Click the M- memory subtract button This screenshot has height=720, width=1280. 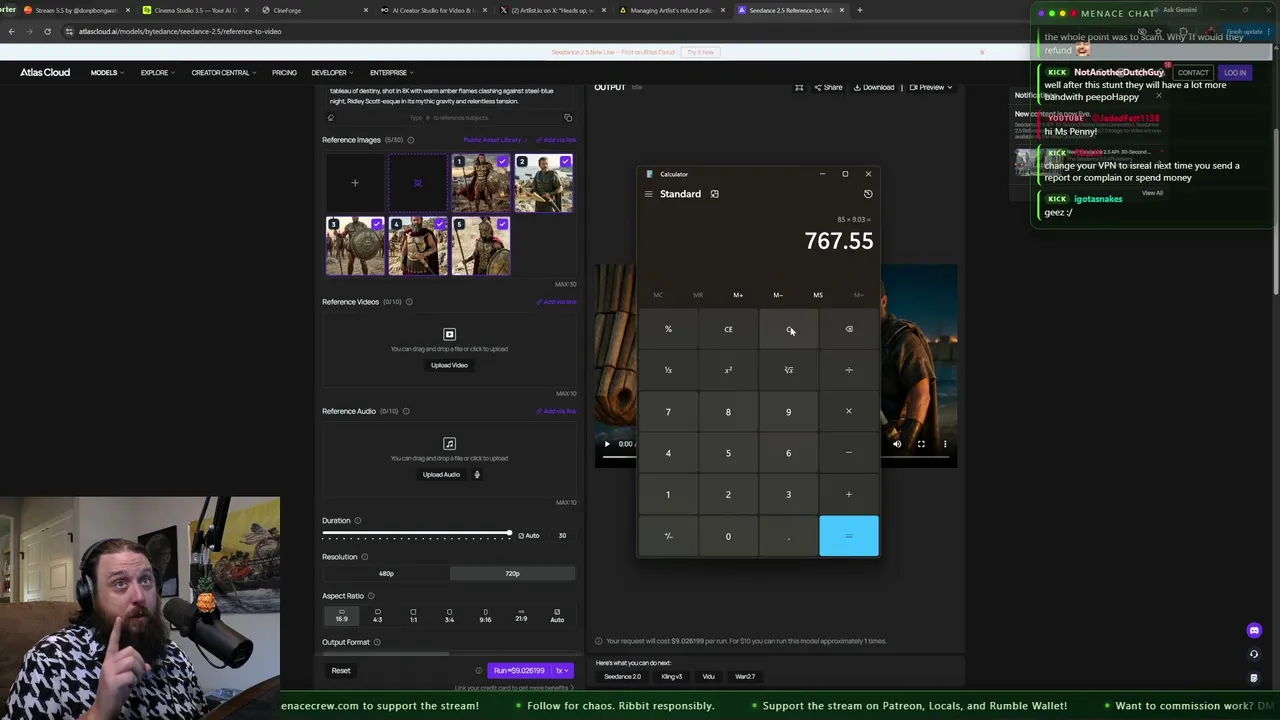(x=778, y=295)
